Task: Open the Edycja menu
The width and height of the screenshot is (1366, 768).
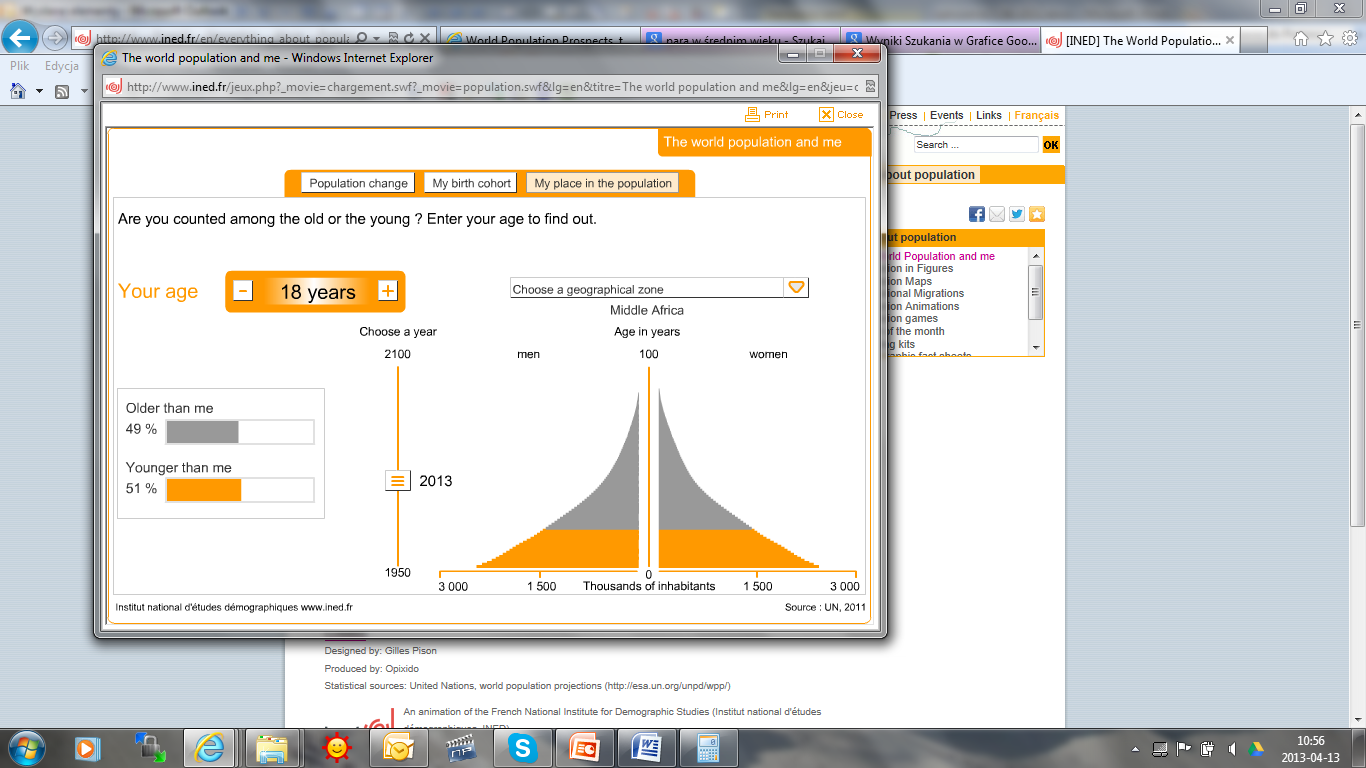Action: (62, 66)
